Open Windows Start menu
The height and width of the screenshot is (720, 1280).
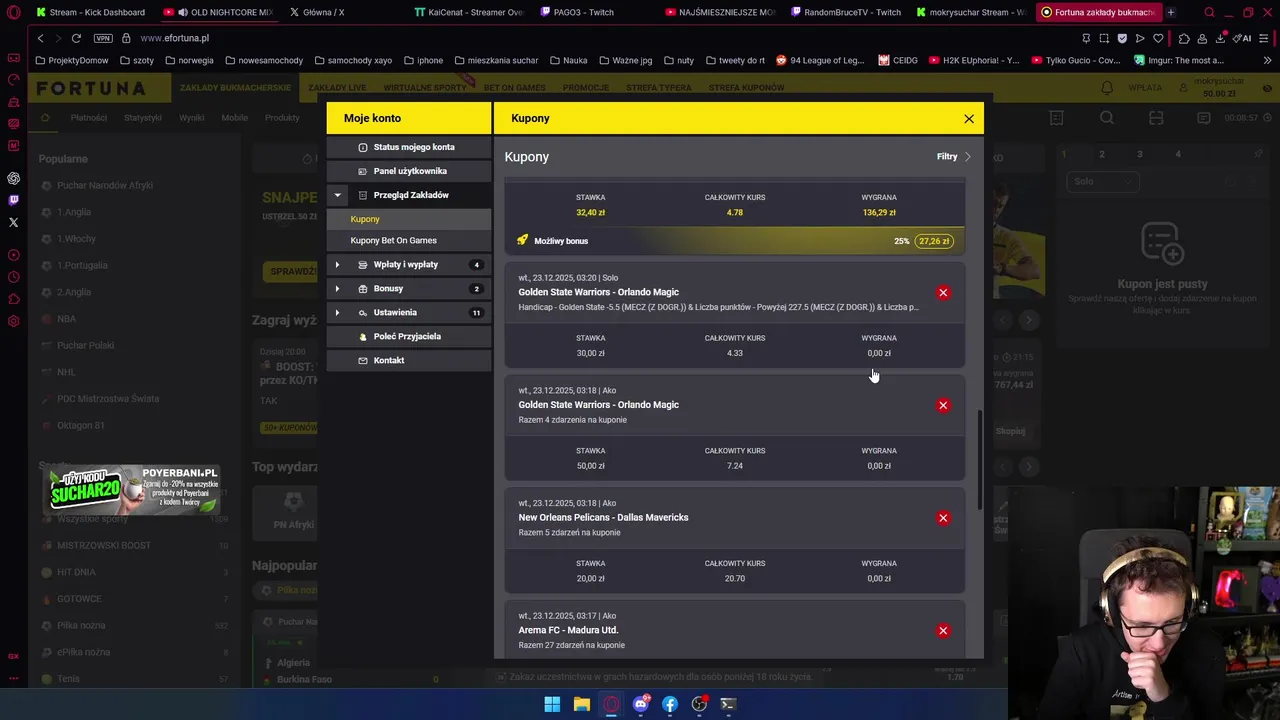pos(552,705)
